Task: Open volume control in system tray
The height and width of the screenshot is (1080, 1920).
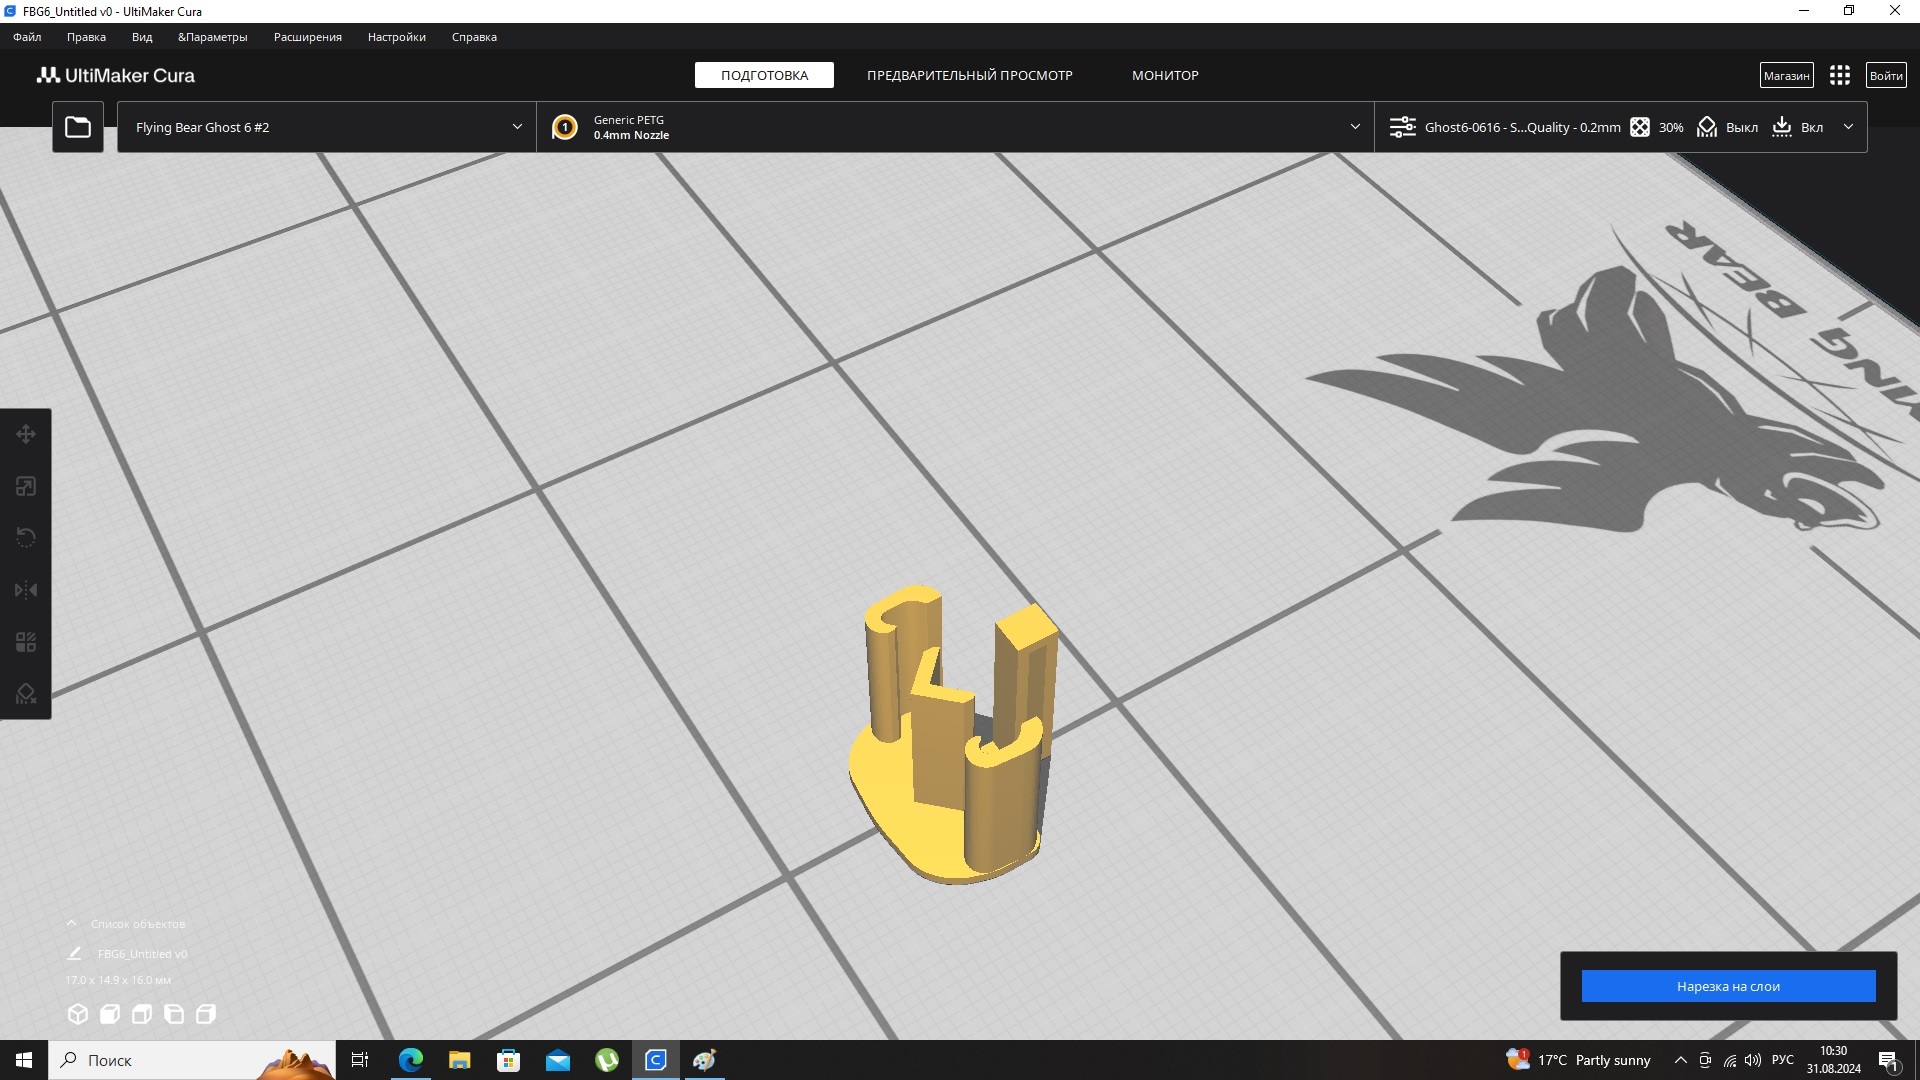Action: click(1753, 1060)
